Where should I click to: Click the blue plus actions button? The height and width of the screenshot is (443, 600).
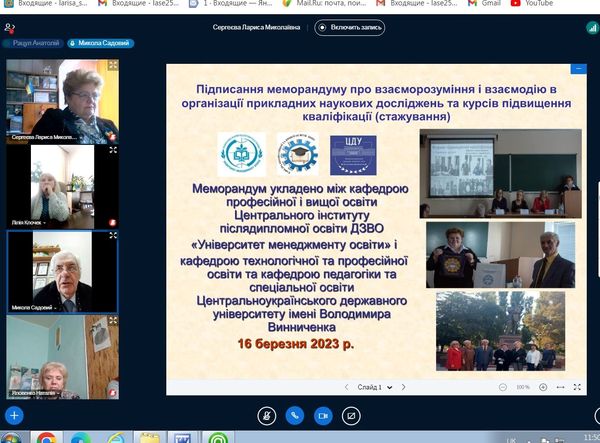(x=14, y=414)
